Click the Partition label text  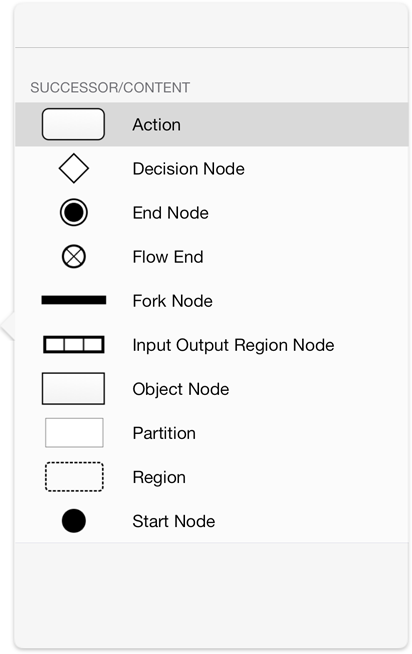[164, 433]
